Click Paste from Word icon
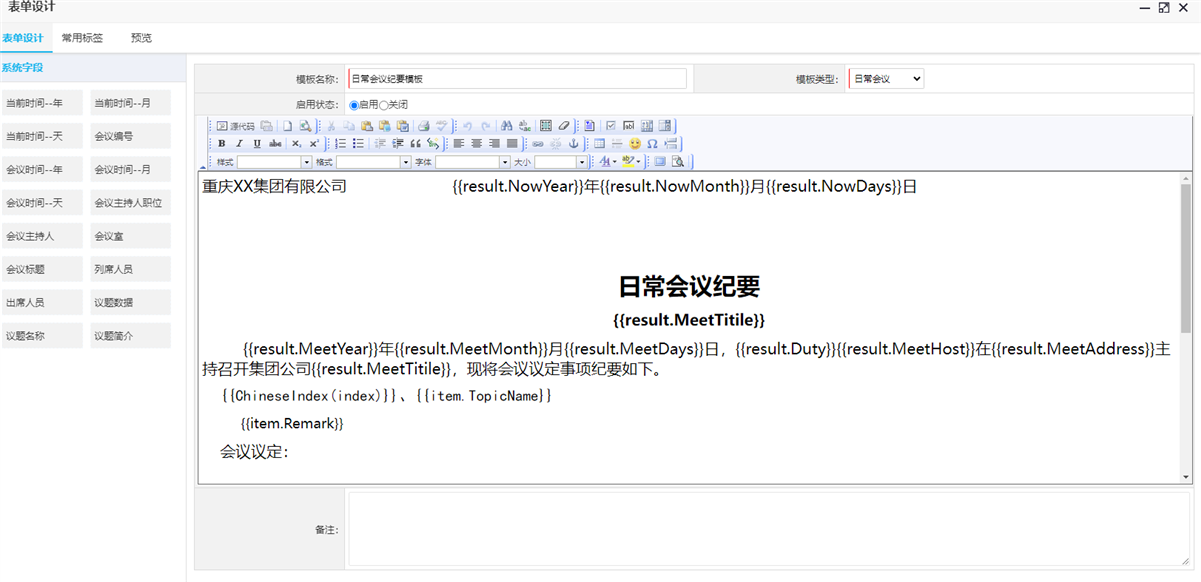This screenshot has width=1201, height=582. pyautogui.click(x=402, y=126)
